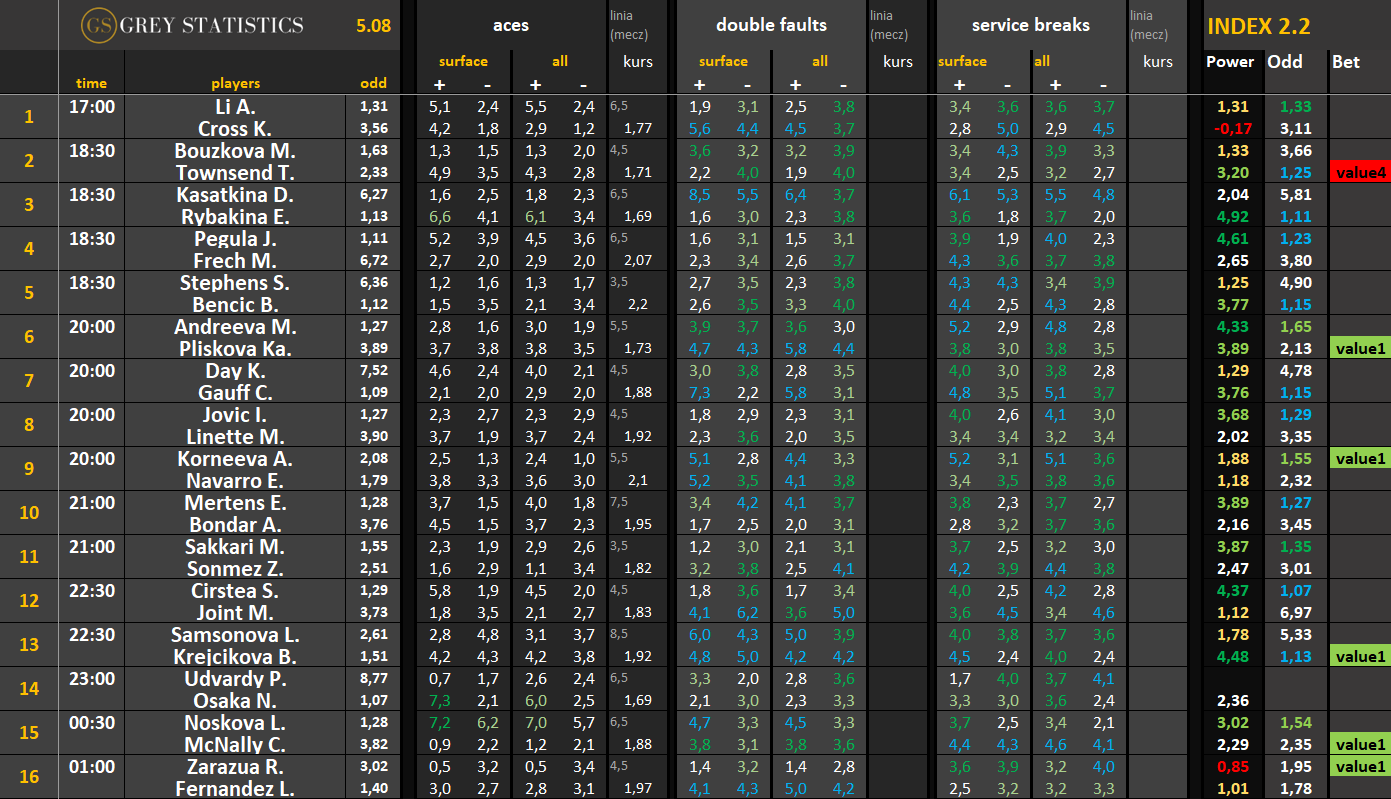The width and height of the screenshot is (1391, 799).
Task: Select player Kasatkina D.
Action: (235, 194)
